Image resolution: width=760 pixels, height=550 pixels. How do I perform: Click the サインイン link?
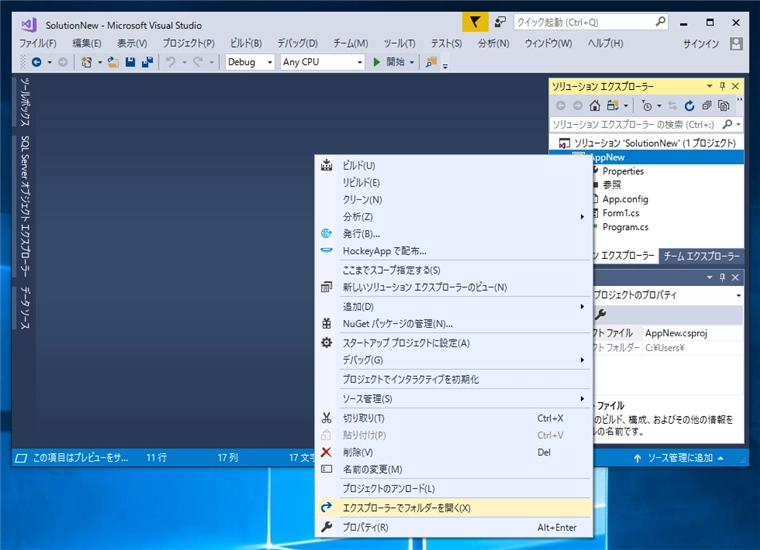[701, 44]
